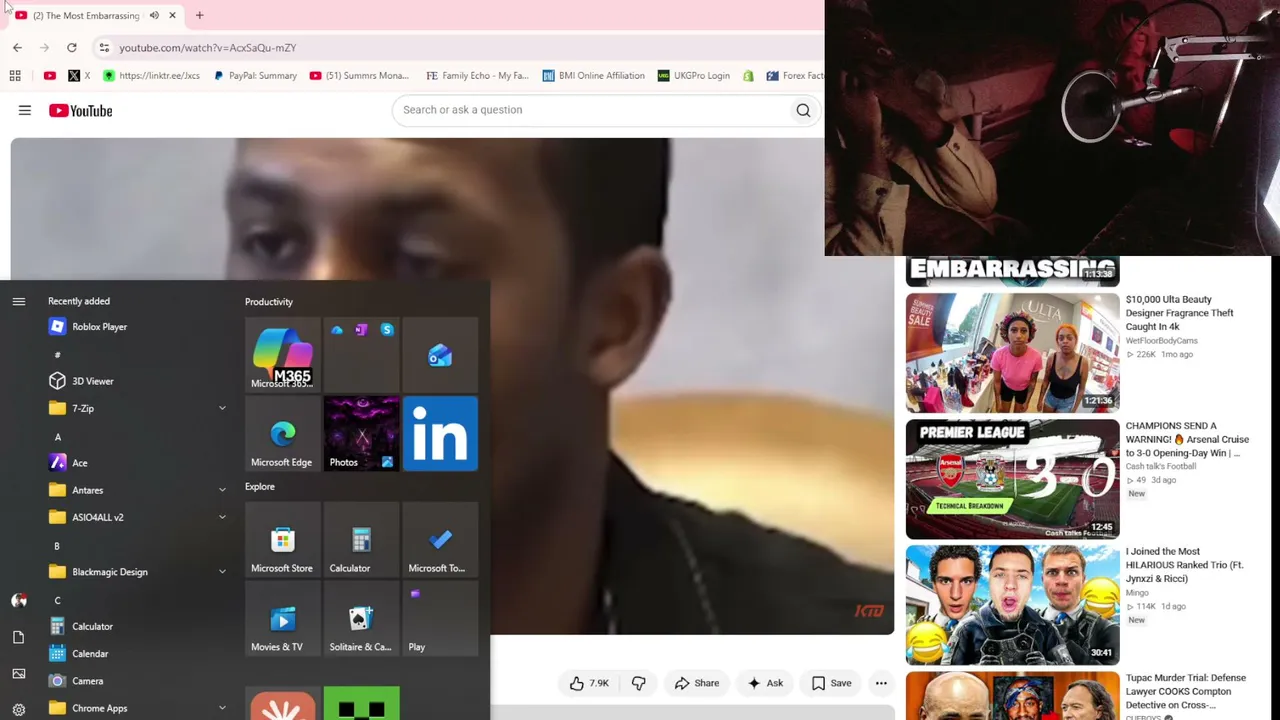Open the Pictures shortcut in Start sidebar

pyautogui.click(x=18, y=673)
